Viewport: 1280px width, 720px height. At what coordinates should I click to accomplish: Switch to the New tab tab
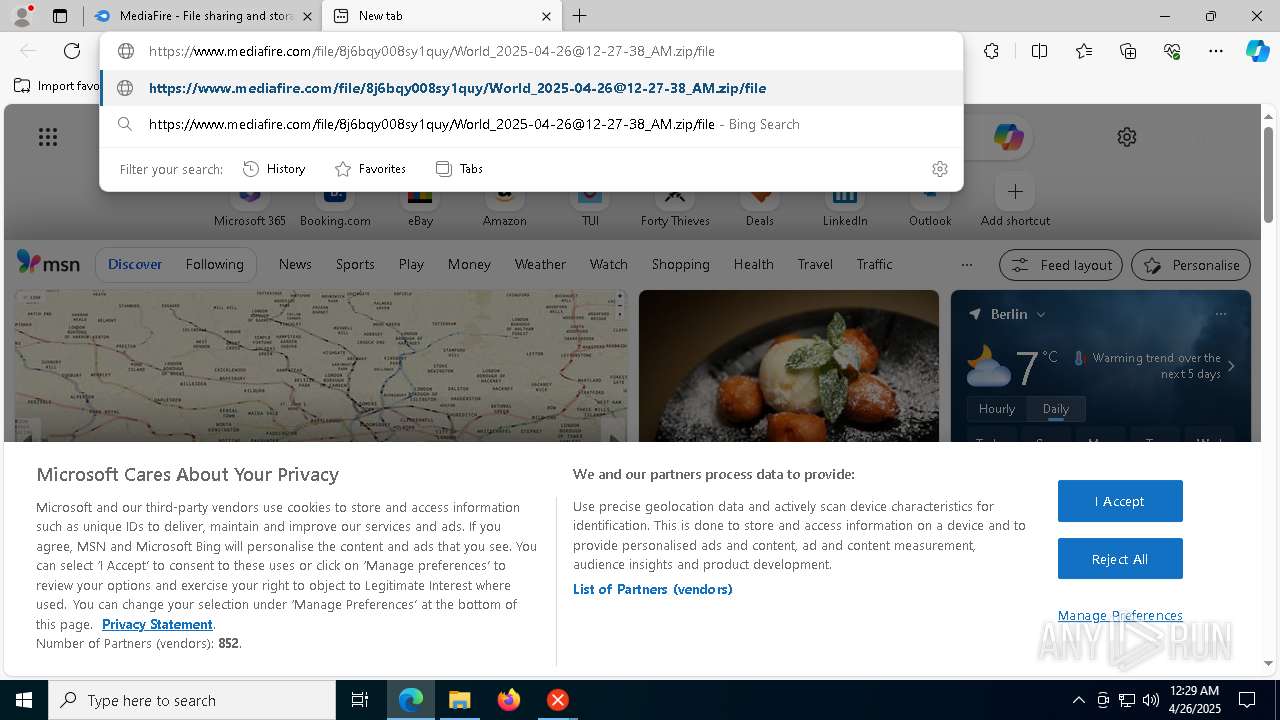pos(441,16)
